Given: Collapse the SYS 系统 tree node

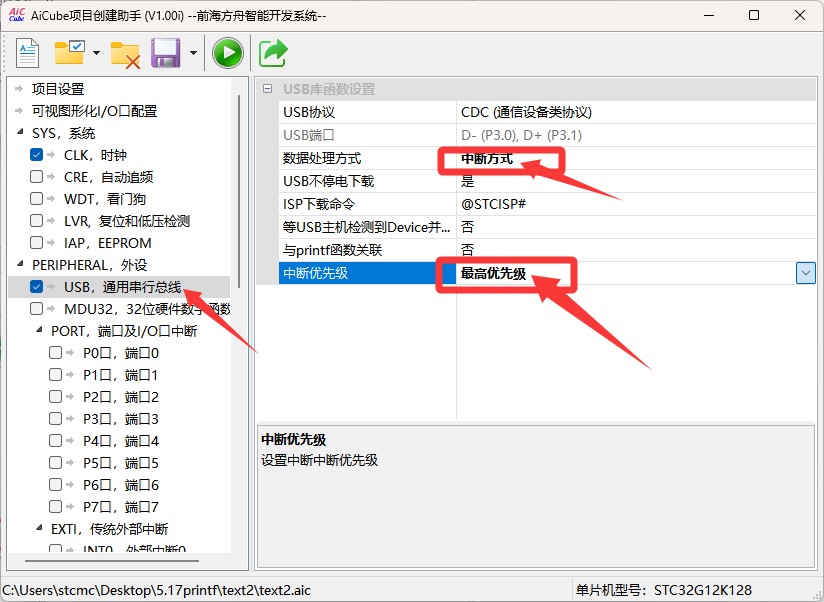Looking at the screenshot, I should coord(20,132).
